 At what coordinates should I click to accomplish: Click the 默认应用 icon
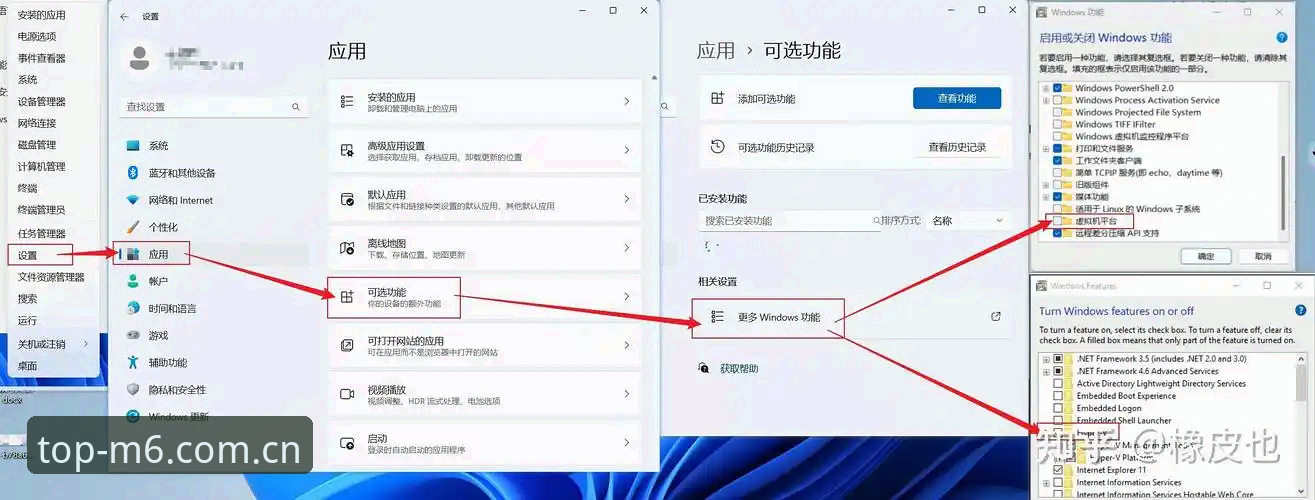click(347, 199)
